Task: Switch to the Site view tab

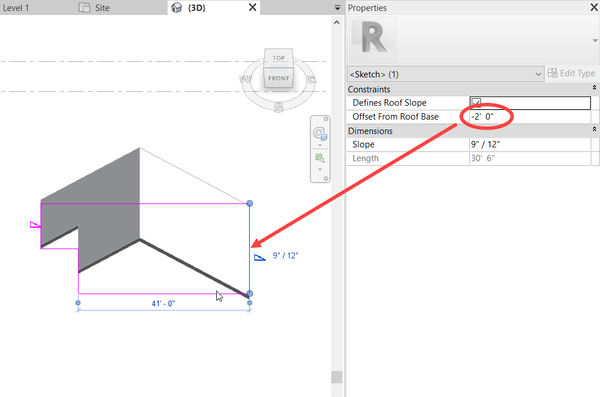Action: (102, 8)
